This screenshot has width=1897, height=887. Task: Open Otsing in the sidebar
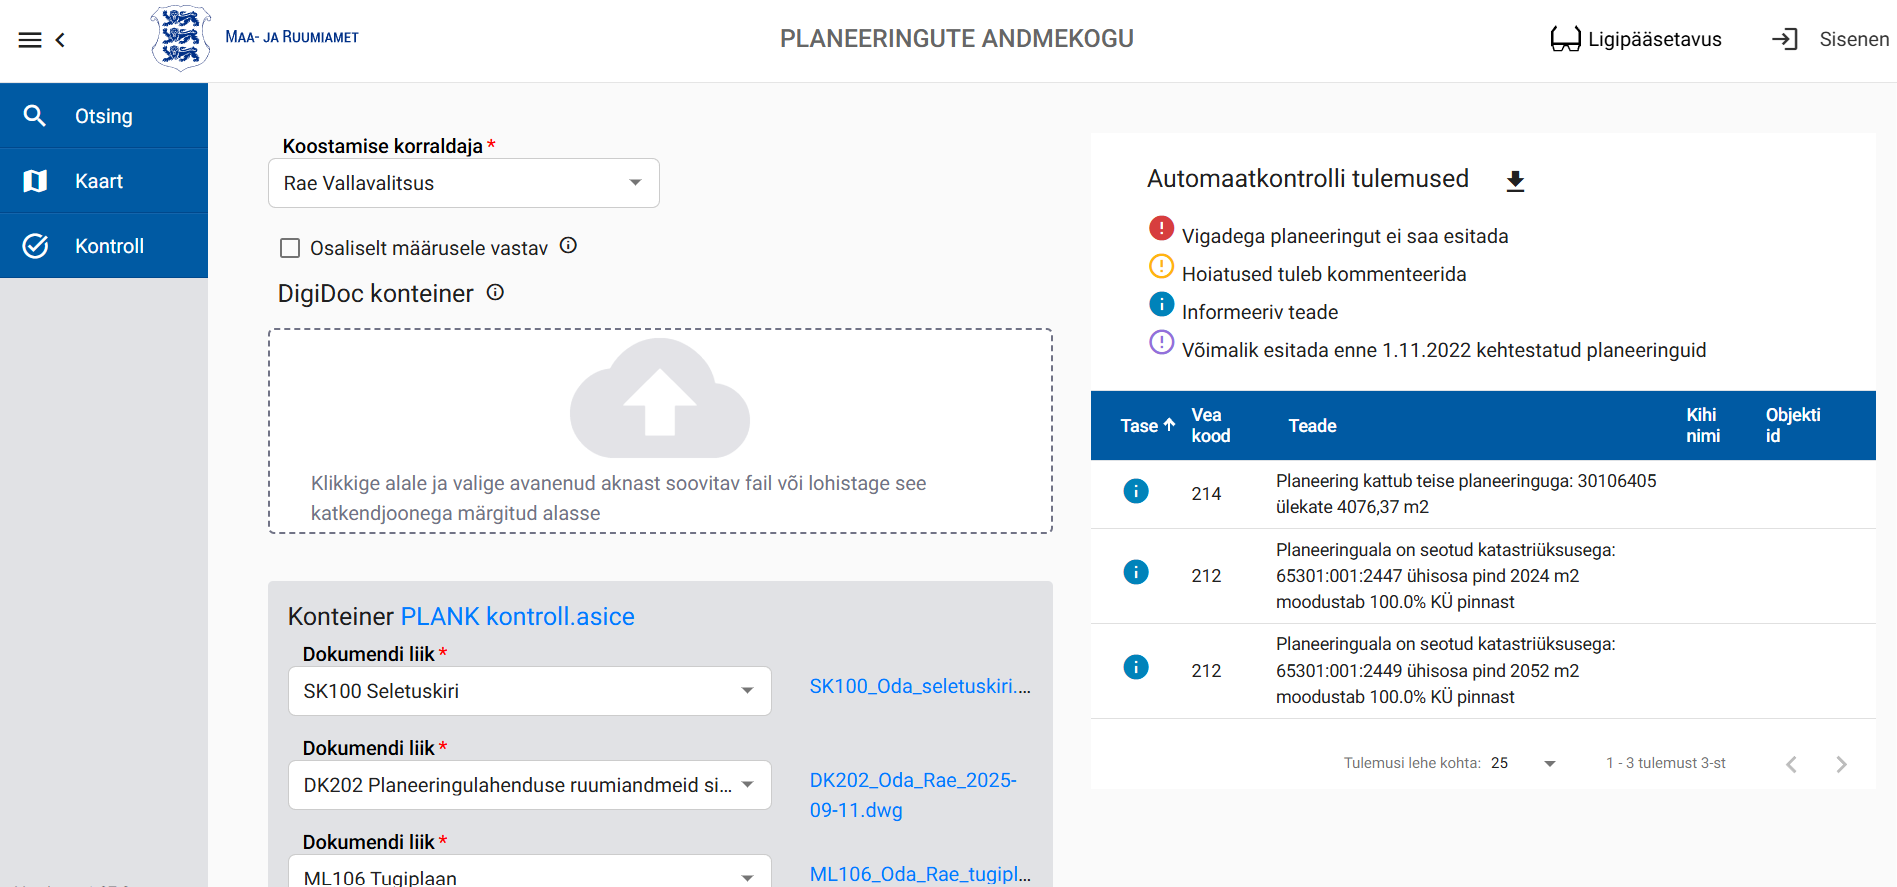[x=104, y=116]
